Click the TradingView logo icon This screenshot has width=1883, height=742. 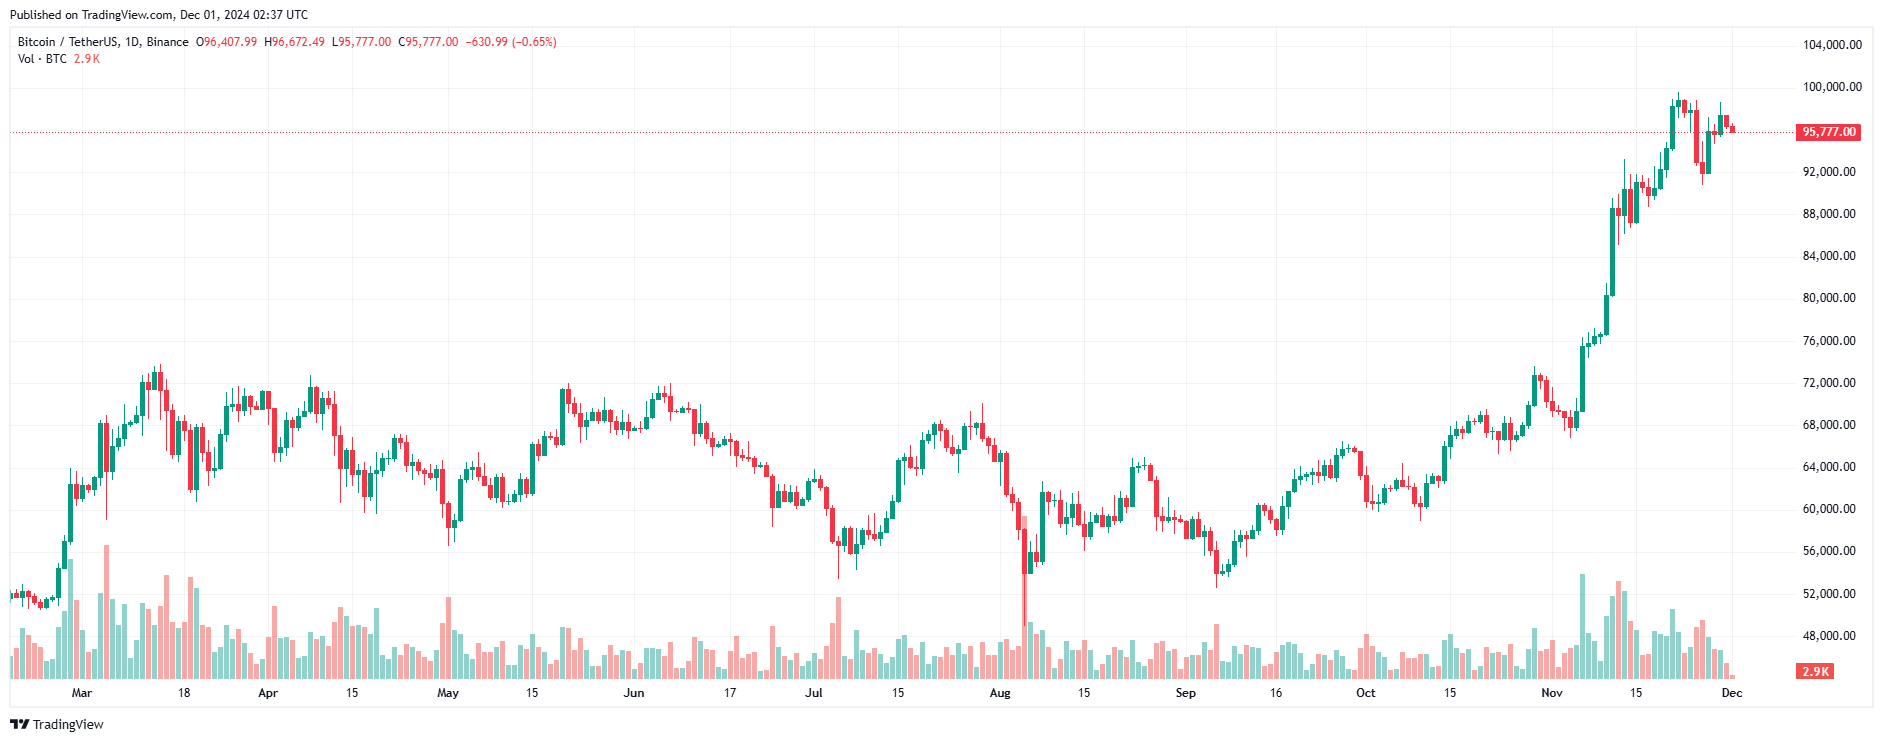pyautogui.click(x=19, y=724)
